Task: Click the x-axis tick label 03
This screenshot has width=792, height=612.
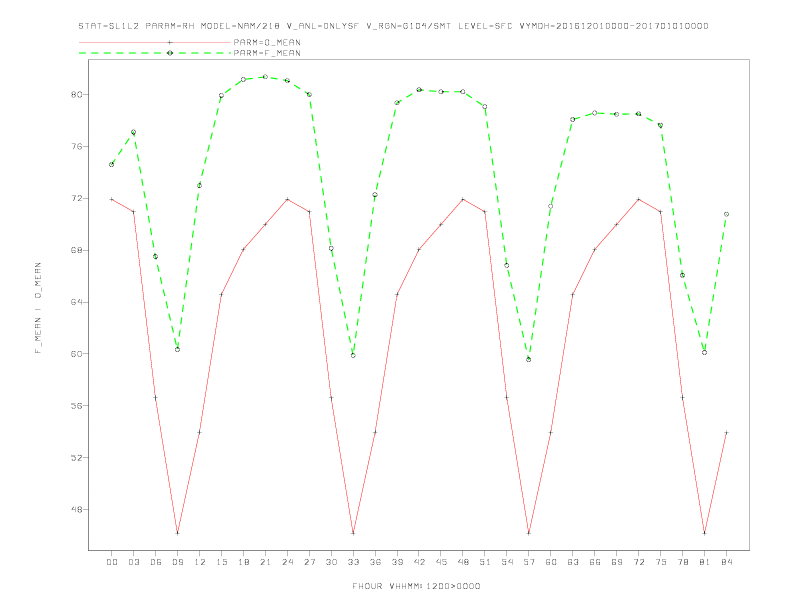Action: [133, 562]
